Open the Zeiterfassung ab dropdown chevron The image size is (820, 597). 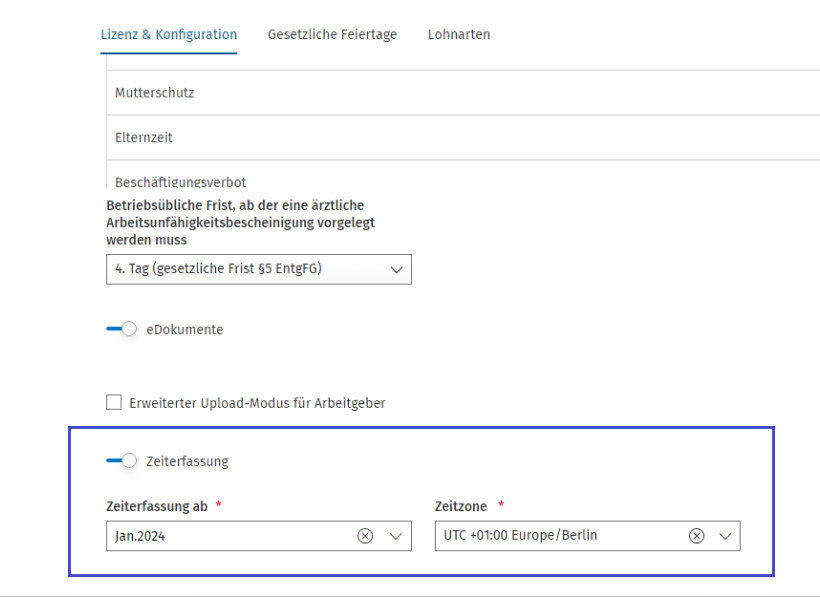click(x=395, y=536)
